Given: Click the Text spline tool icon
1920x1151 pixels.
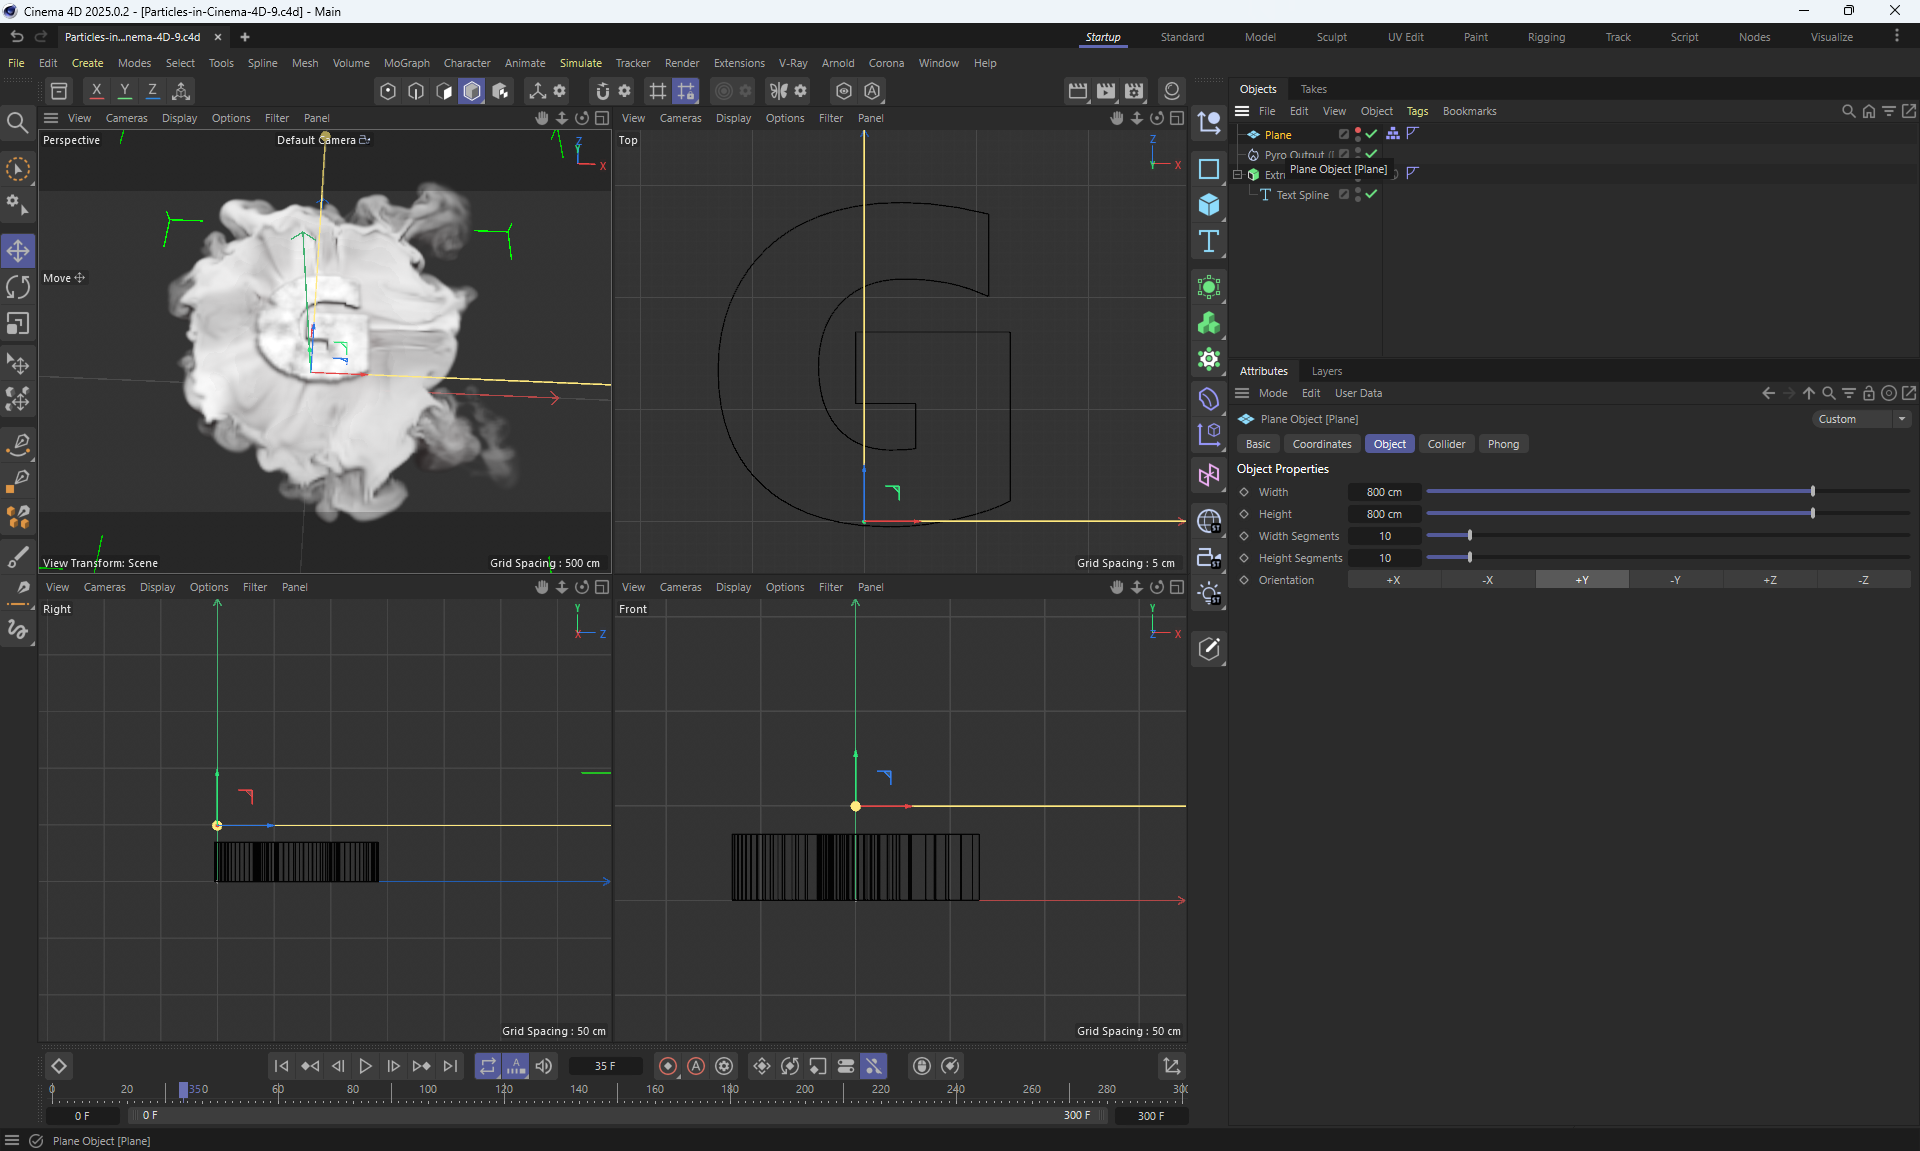Looking at the screenshot, I should point(1209,242).
